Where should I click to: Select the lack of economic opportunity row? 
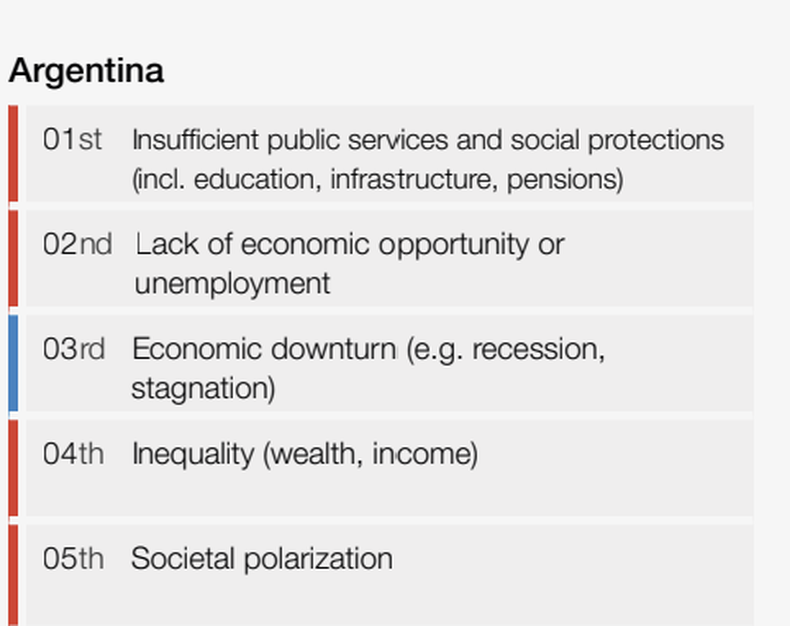[389, 258]
